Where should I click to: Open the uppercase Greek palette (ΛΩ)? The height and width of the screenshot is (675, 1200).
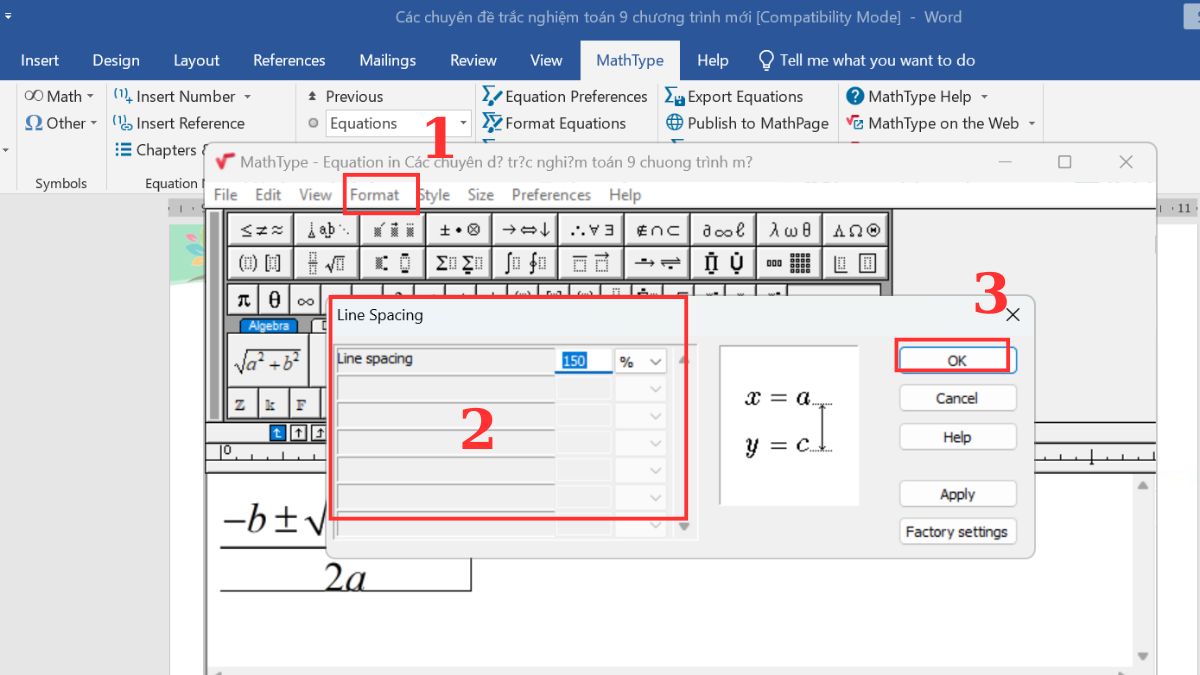[x=855, y=229]
